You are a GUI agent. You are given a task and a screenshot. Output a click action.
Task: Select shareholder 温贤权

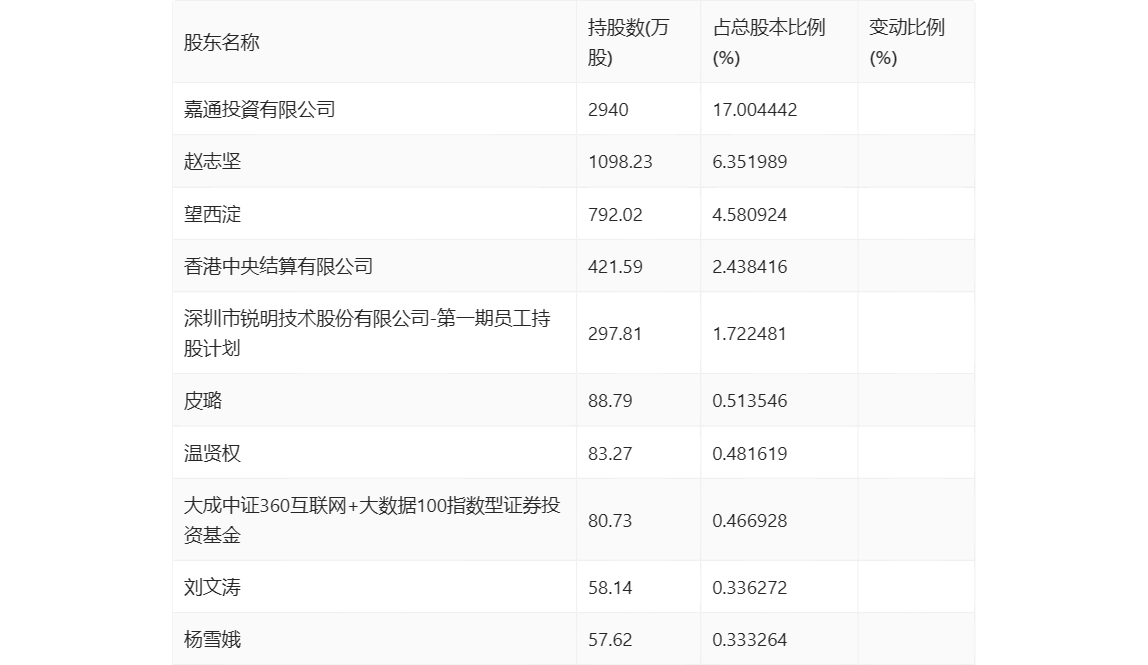pyautogui.click(x=212, y=453)
